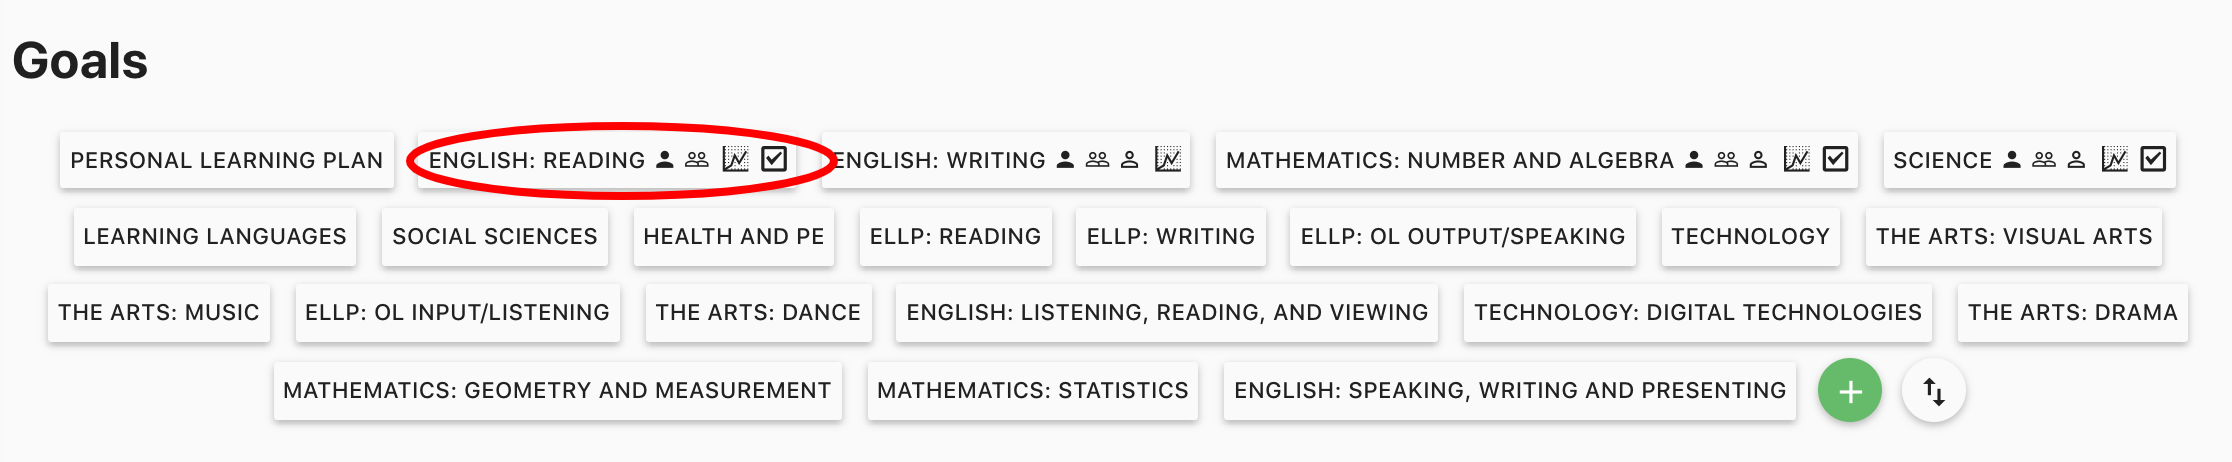This screenshot has width=2232, height=462.
Task: Click the checkbox icon on English: Reading
Action: (x=774, y=160)
